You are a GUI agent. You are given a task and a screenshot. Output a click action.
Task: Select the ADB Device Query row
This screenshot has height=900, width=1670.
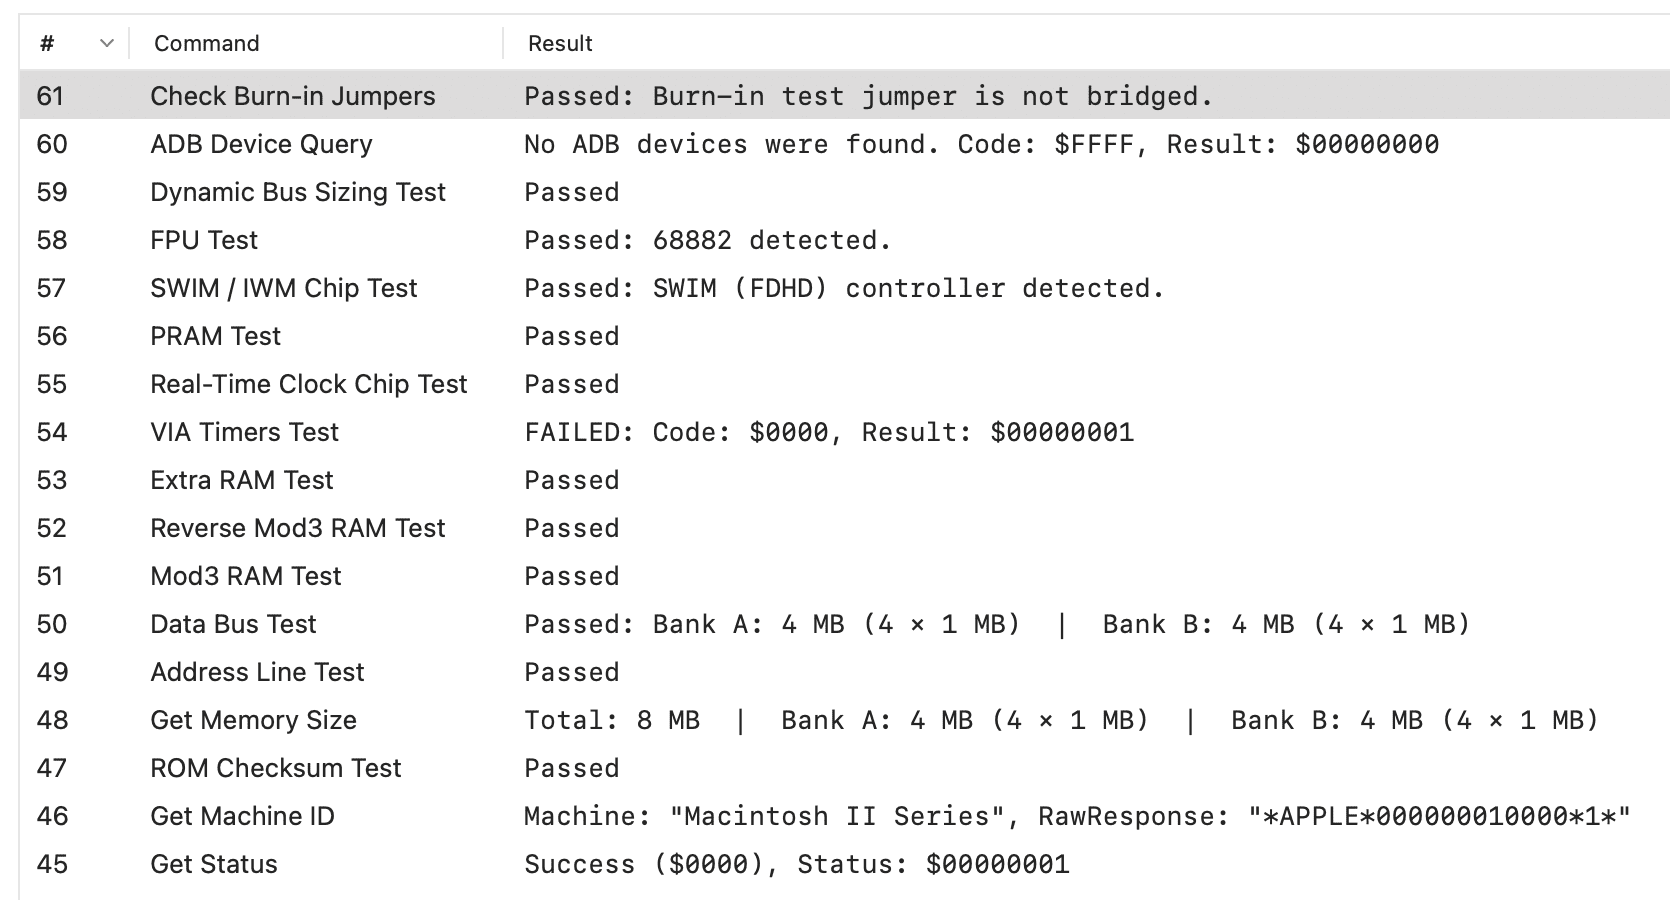(x=261, y=144)
